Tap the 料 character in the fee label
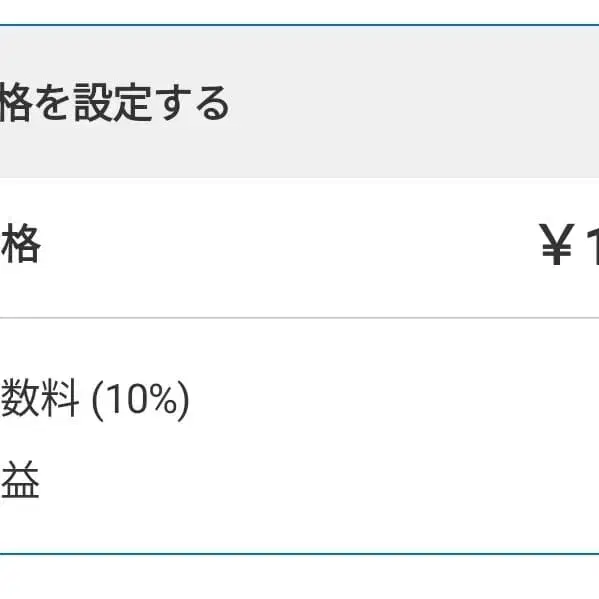 pos(60,397)
